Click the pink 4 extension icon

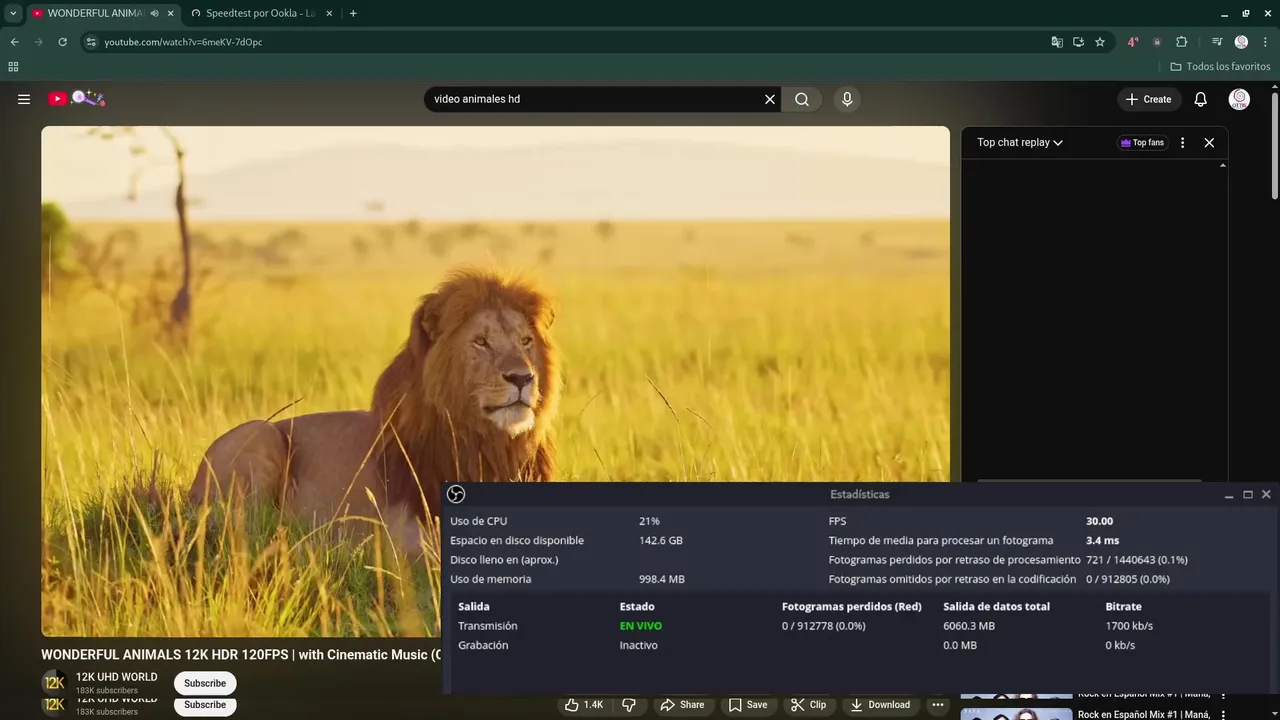pyautogui.click(x=1133, y=42)
